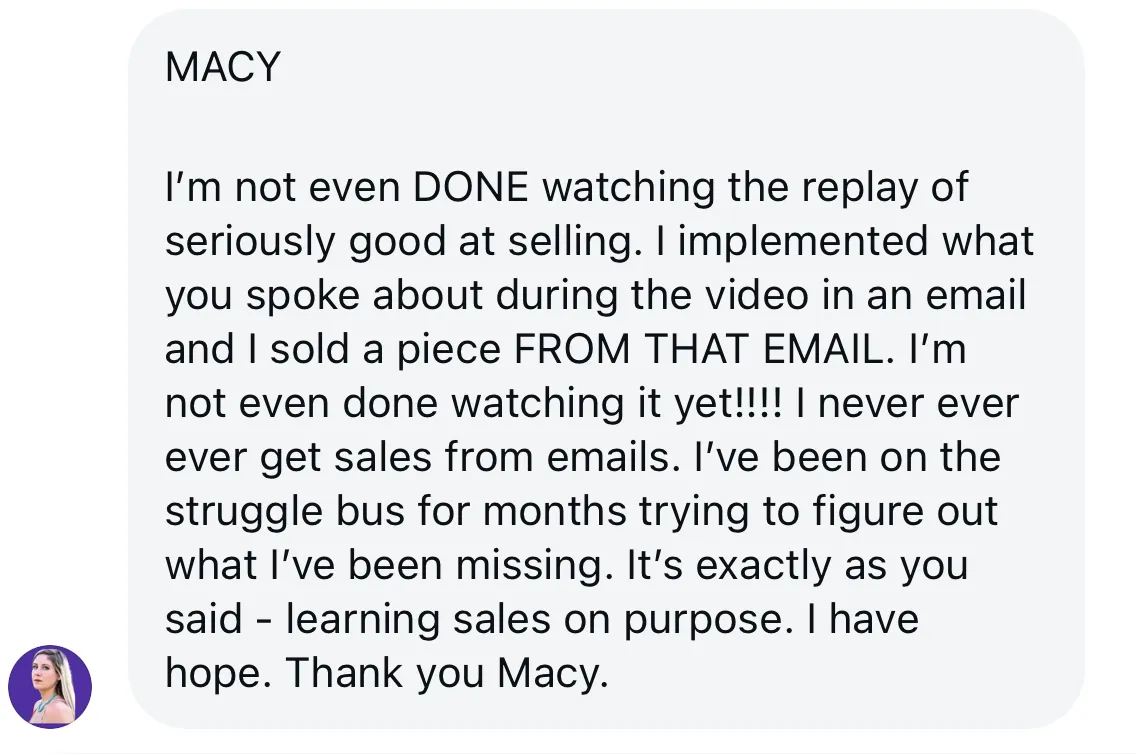Click the phrase FROM THAT EMAIL
The width and height of the screenshot is (1136, 754).
pos(700,349)
